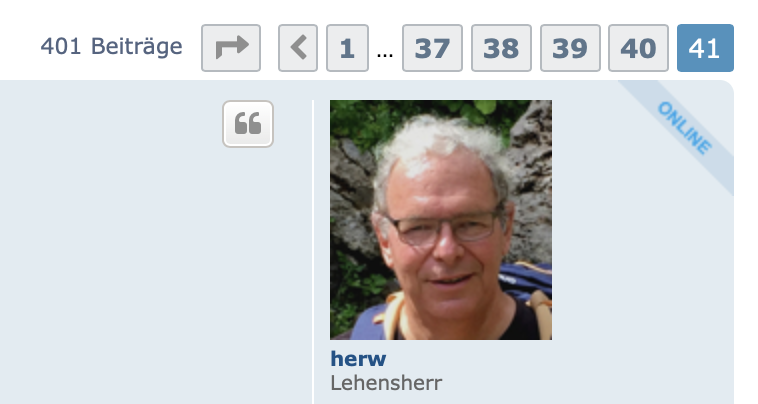Navigate to page 37
Viewport: 758px width, 404px height.
click(x=432, y=48)
